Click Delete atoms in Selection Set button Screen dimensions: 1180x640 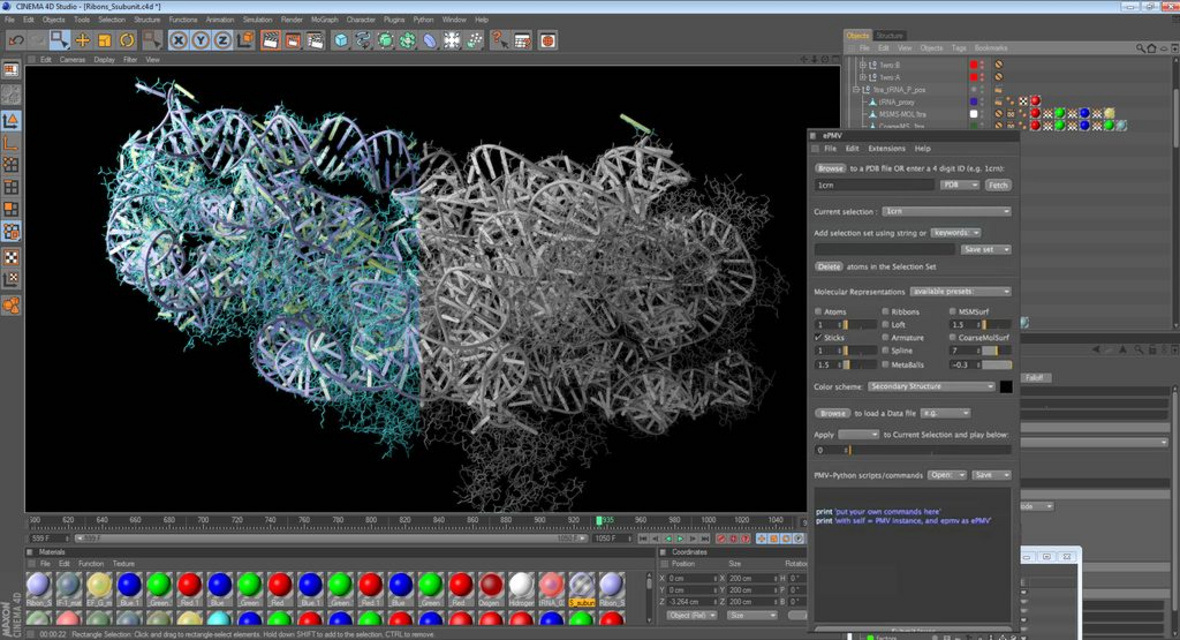coord(829,267)
